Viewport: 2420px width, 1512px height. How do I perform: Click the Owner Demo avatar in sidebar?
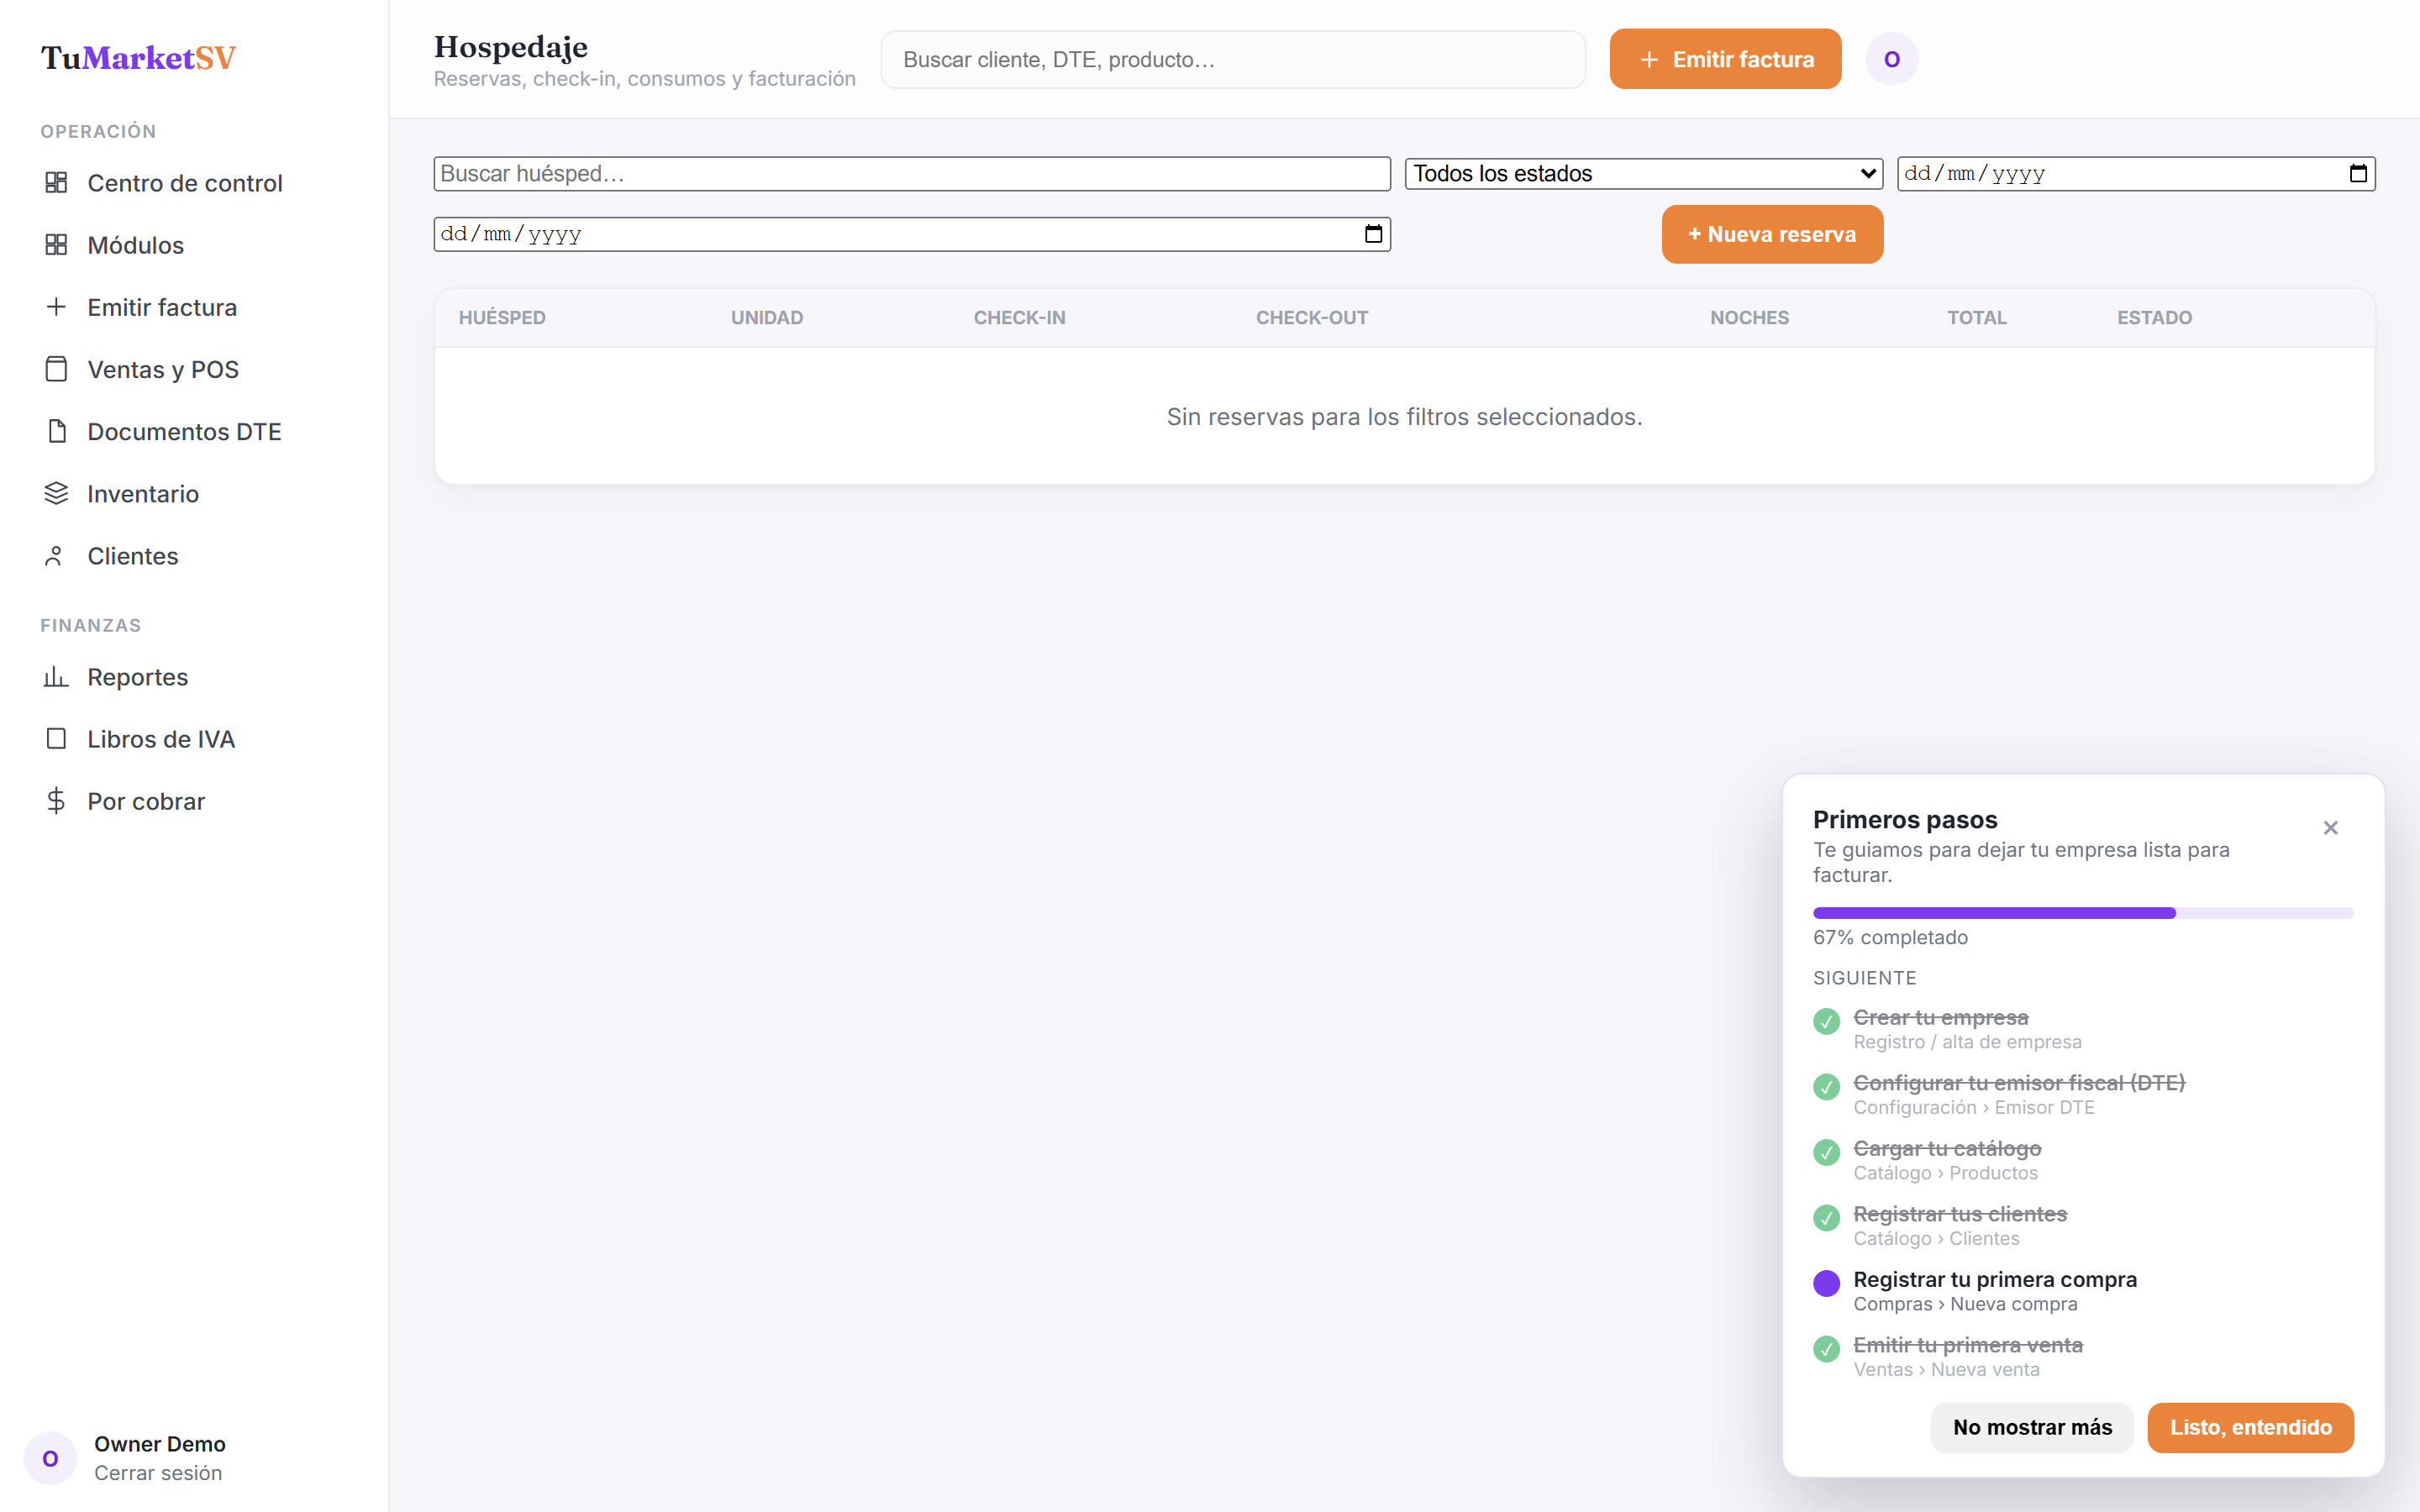pyautogui.click(x=50, y=1458)
